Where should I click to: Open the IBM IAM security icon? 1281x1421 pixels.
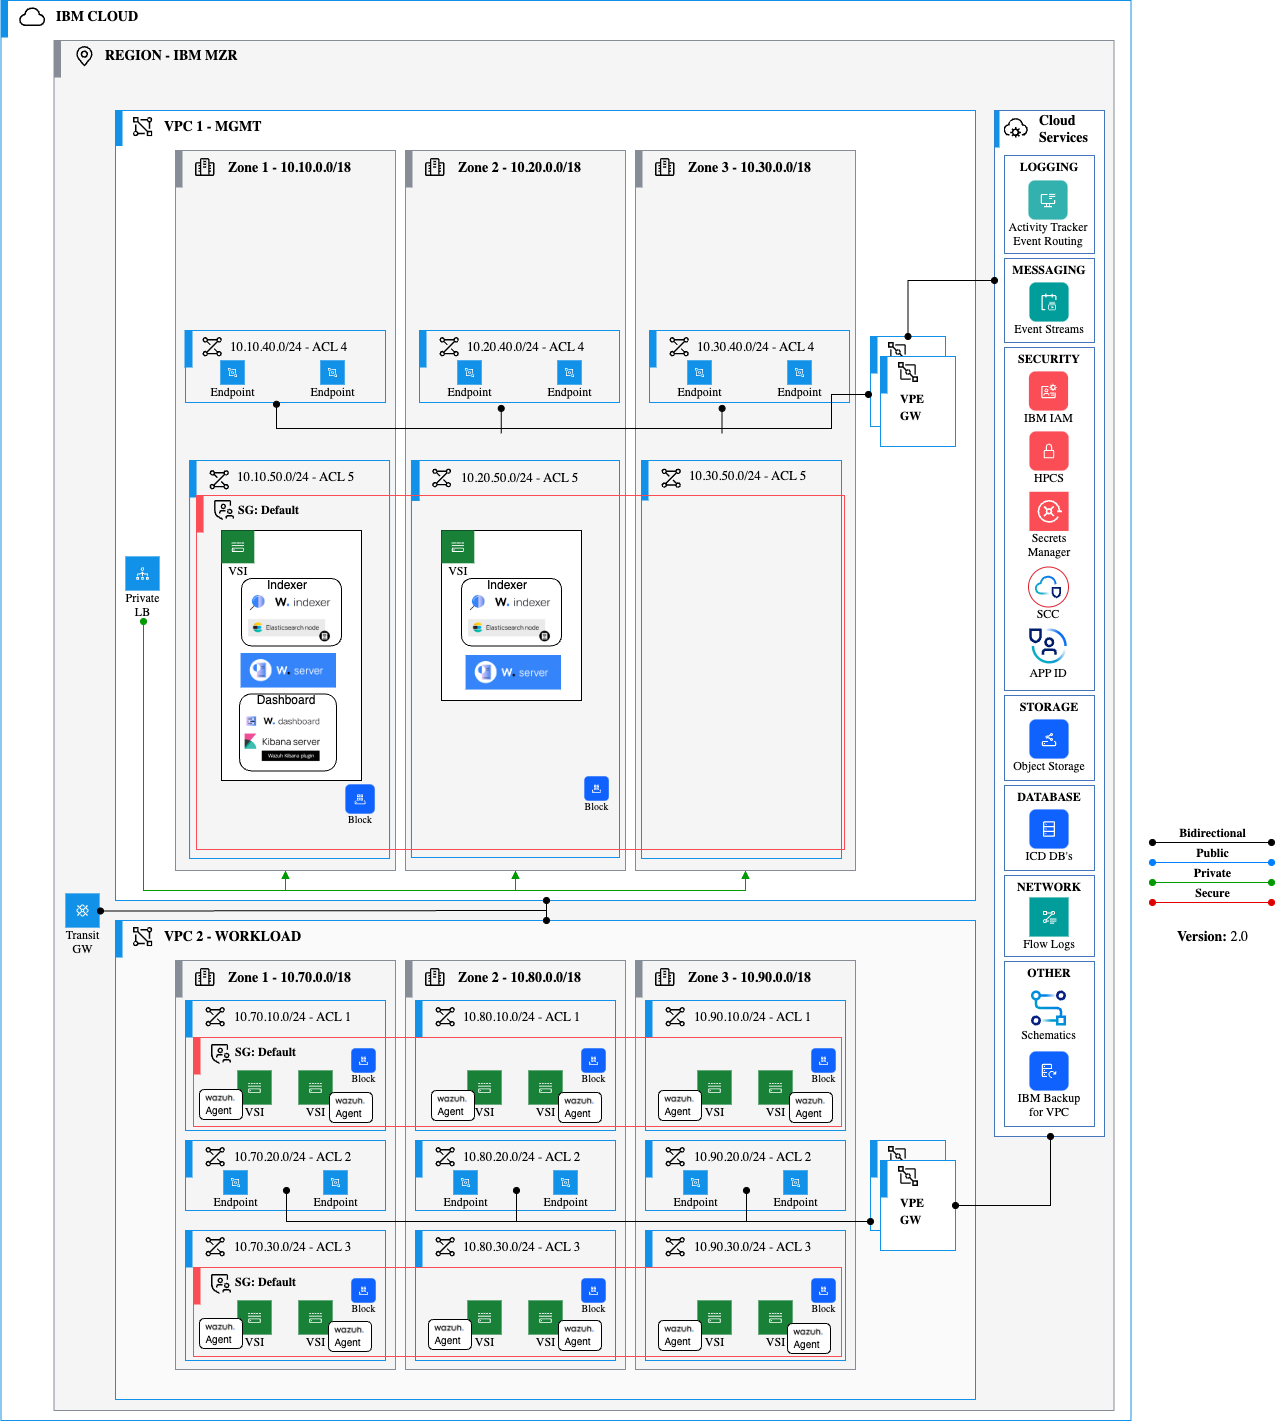coord(1048,391)
